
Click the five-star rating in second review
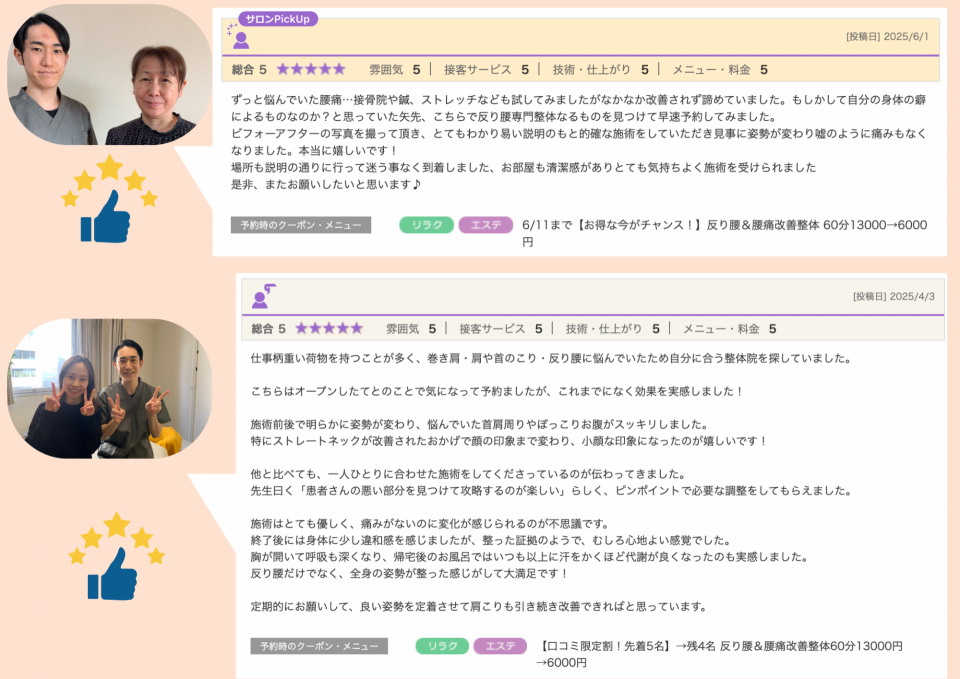tap(329, 328)
